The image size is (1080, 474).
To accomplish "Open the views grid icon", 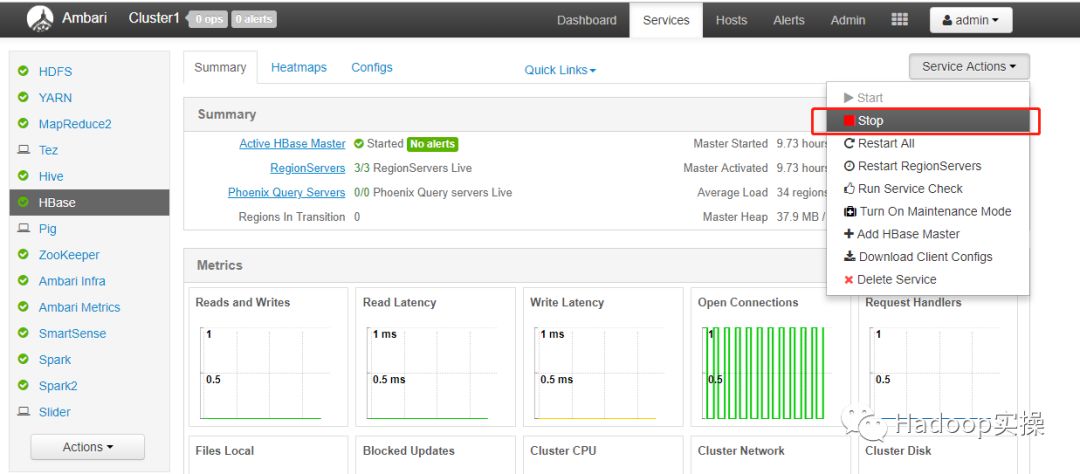I will pos(900,19).
